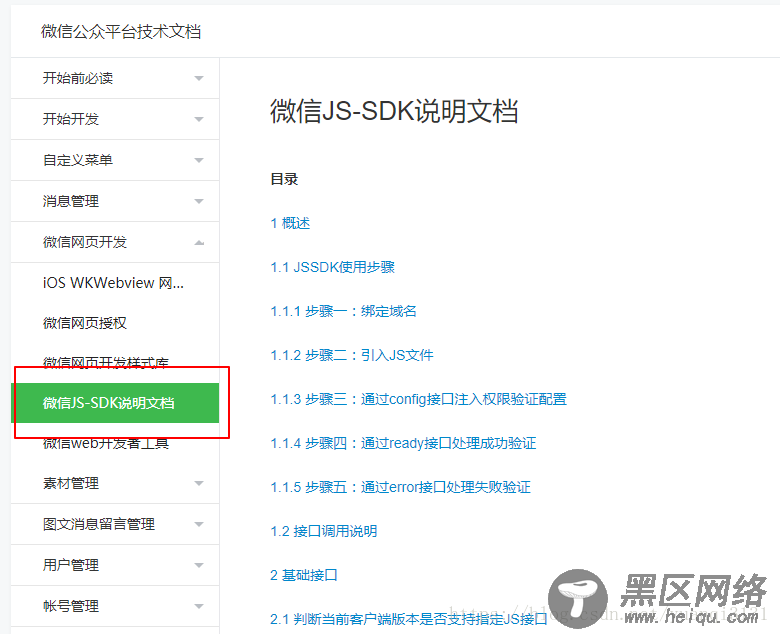780x634 pixels.
Task: Expand the 帐号管理 section arrow
Action: coord(199,606)
